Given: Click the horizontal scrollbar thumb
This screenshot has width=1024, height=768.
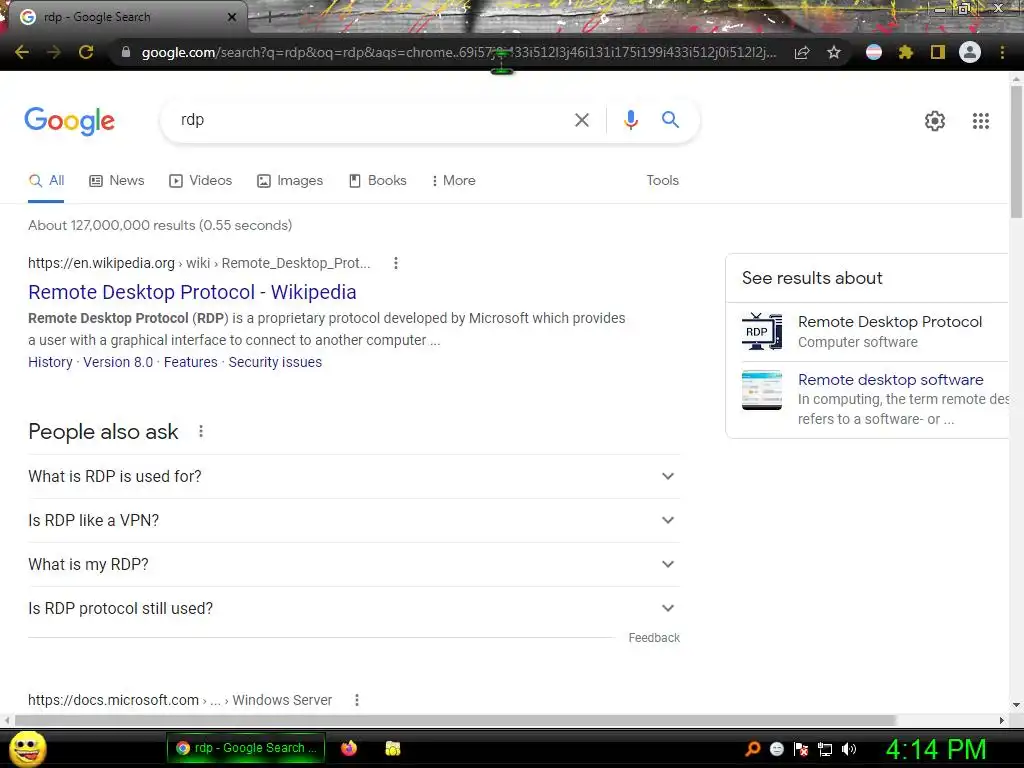Looking at the screenshot, I should point(455,720).
